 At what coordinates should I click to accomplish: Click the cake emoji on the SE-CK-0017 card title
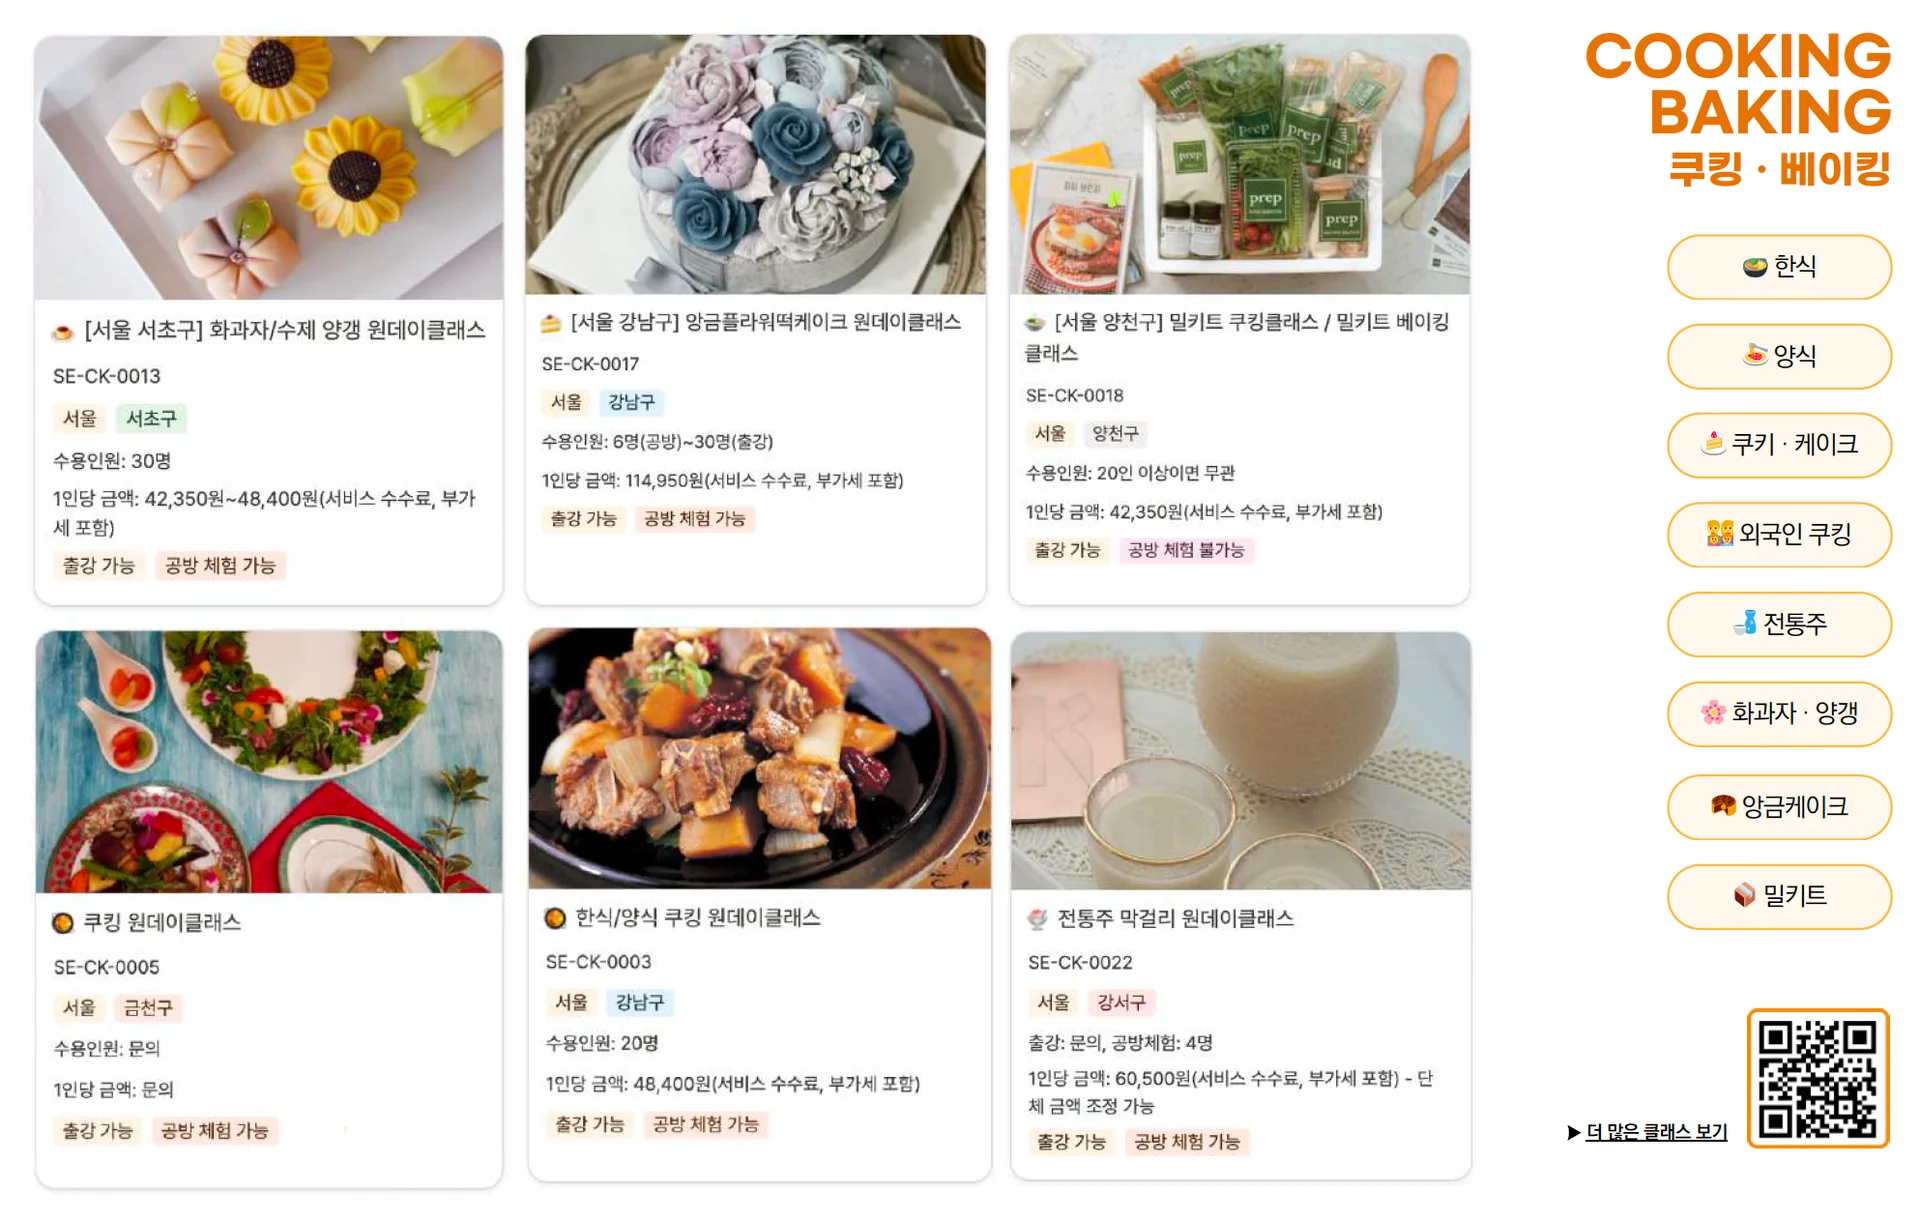coord(551,322)
